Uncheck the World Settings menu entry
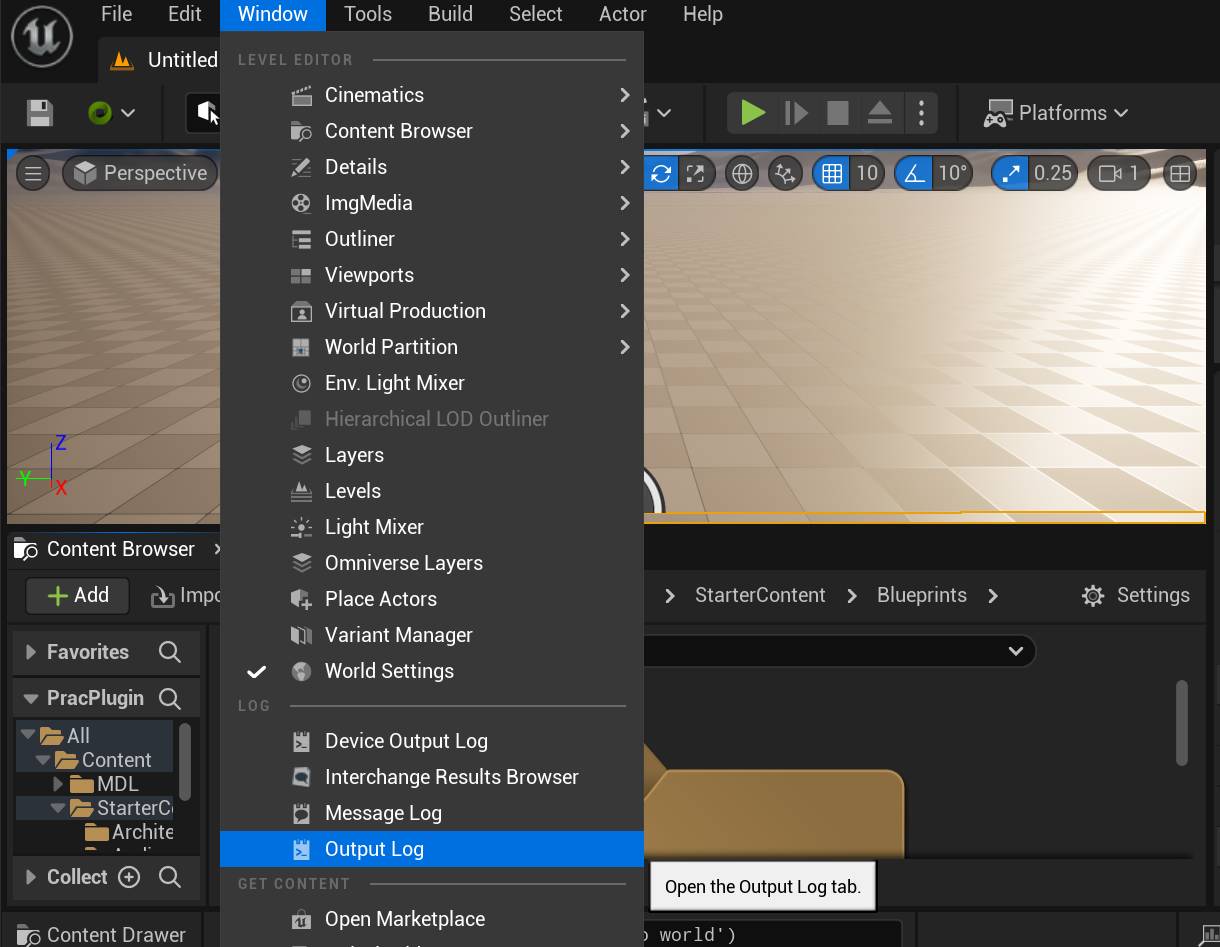This screenshot has height=947, width=1220. pos(432,671)
